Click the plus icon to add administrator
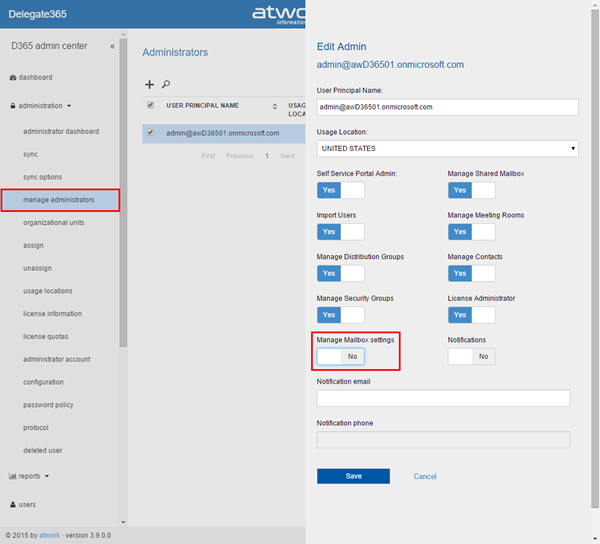 [x=149, y=85]
